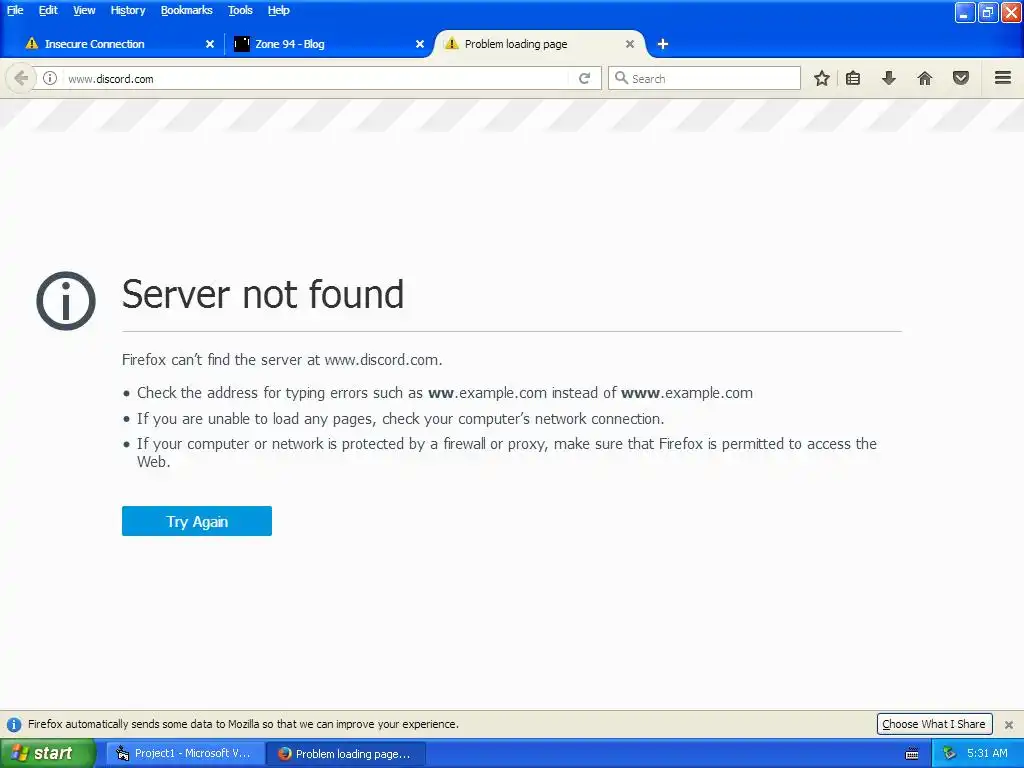The width and height of the screenshot is (1024, 768).
Task: Click the magnifier icon in Search box
Action: [621, 78]
